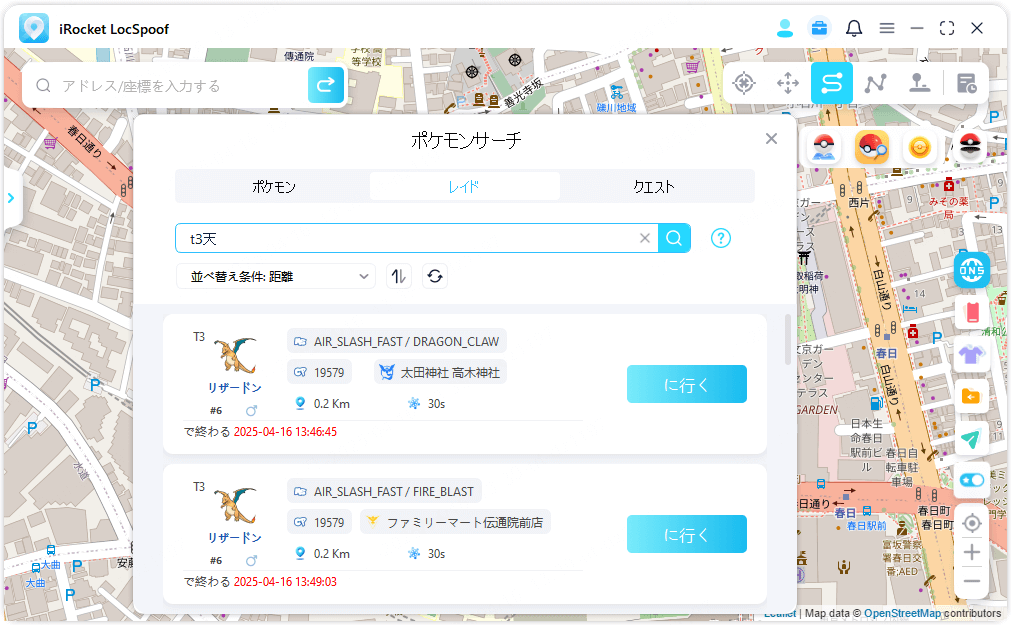Open the 並べ替え条件: 距離 dropdown
This screenshot has width=1011, height=625.
pos(276,276)
